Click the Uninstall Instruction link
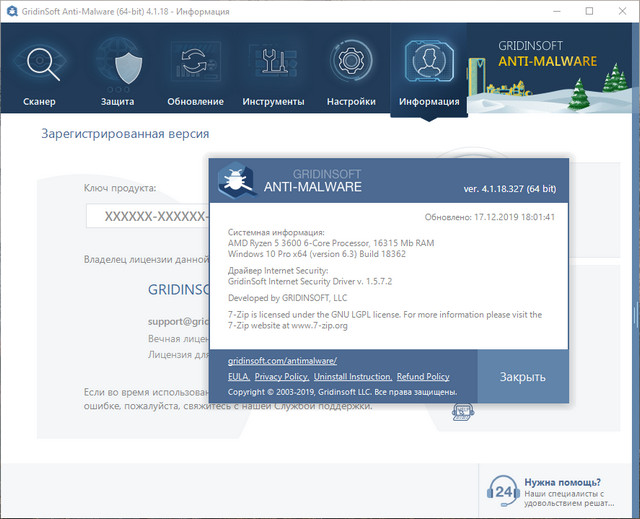Viewport: 640px width, 519px height. pos(352,377)
